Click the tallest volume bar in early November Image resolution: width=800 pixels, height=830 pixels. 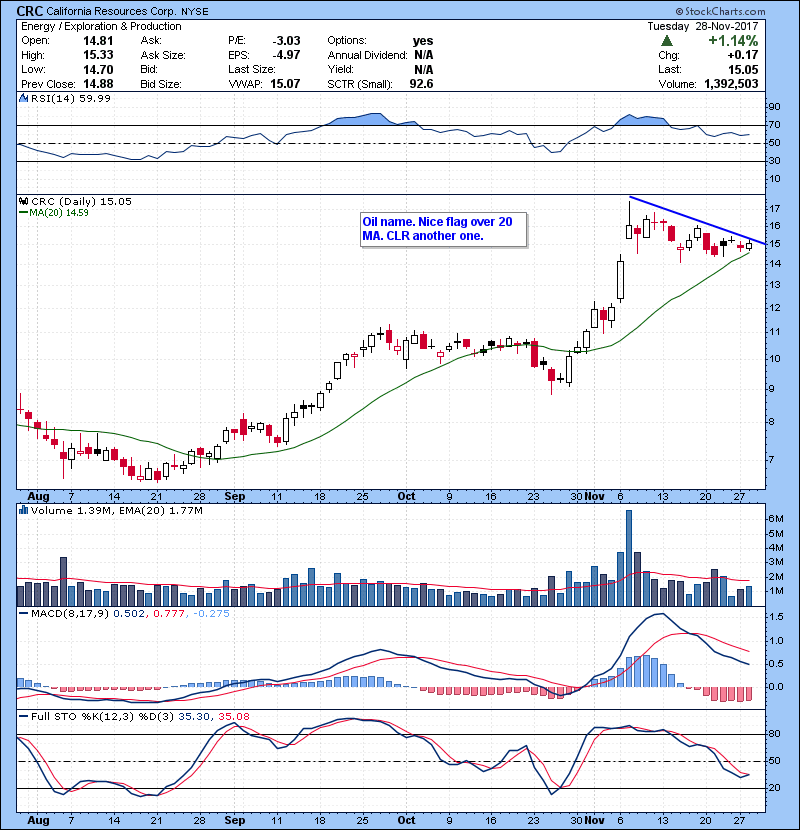pyautogui.click(x=629, y=558)
